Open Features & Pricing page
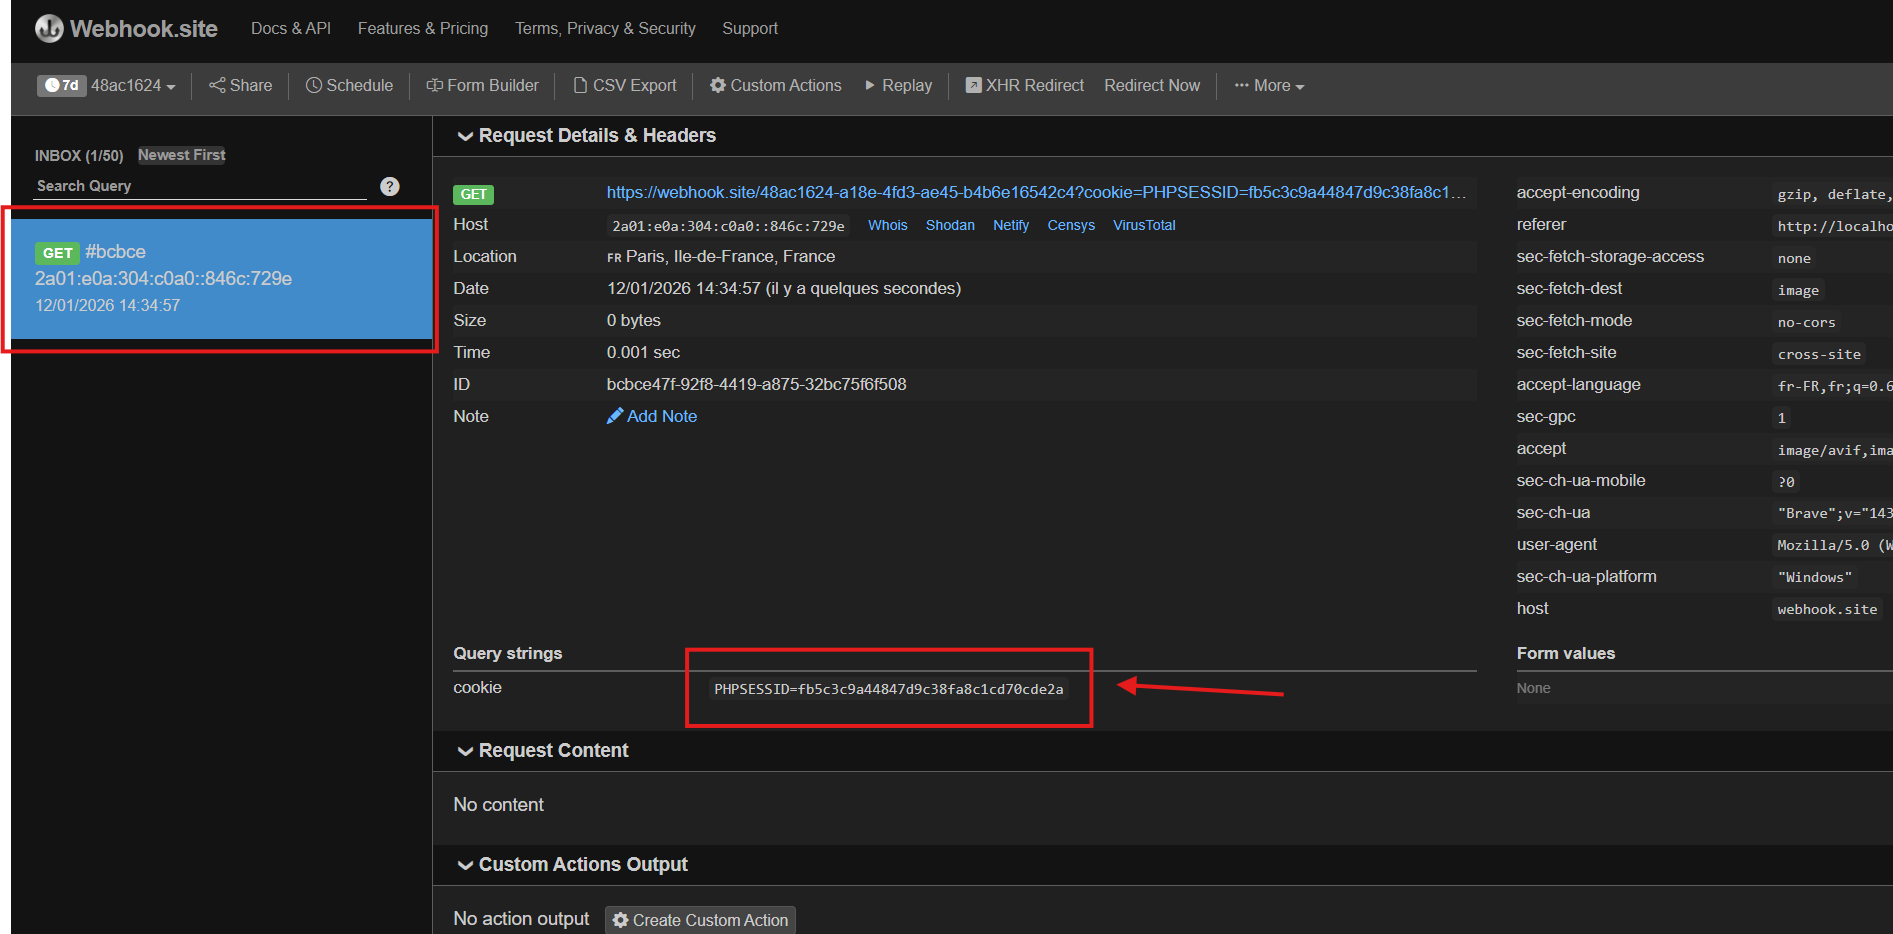The image size is (1893, 934). pyautogui.click(x=423, y=29)
